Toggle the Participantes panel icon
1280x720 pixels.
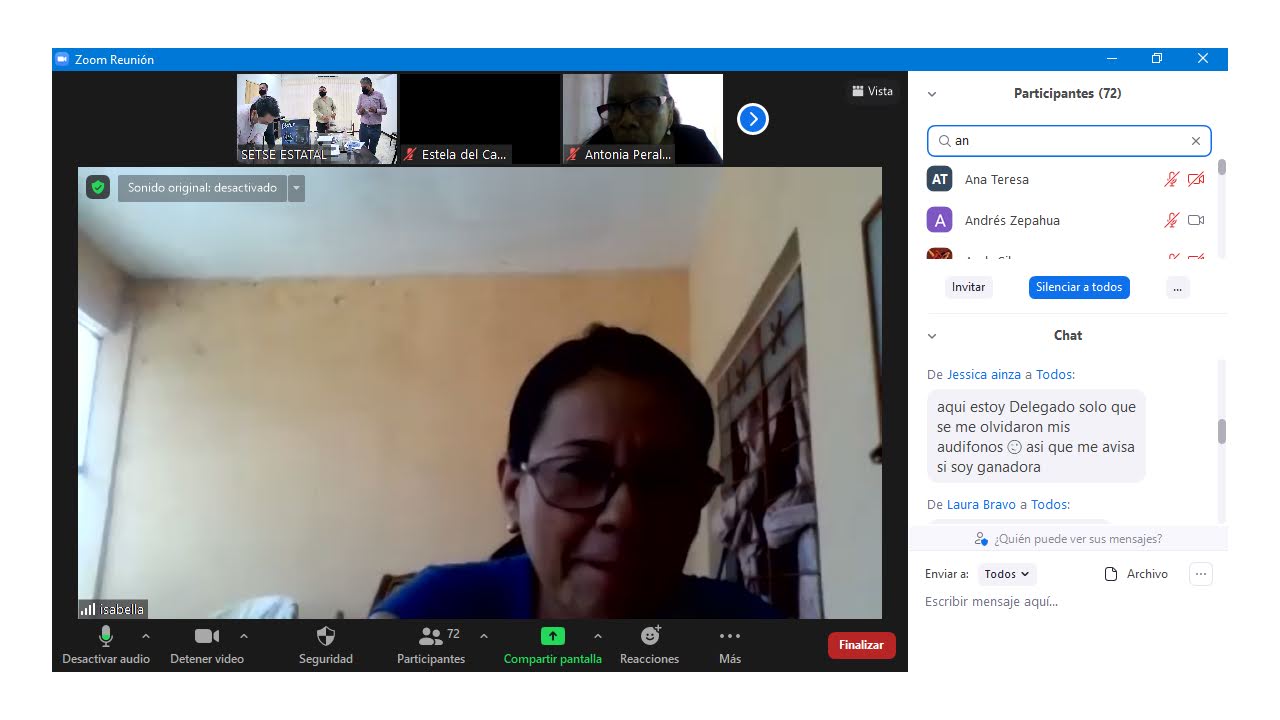(x=431, y=636)
